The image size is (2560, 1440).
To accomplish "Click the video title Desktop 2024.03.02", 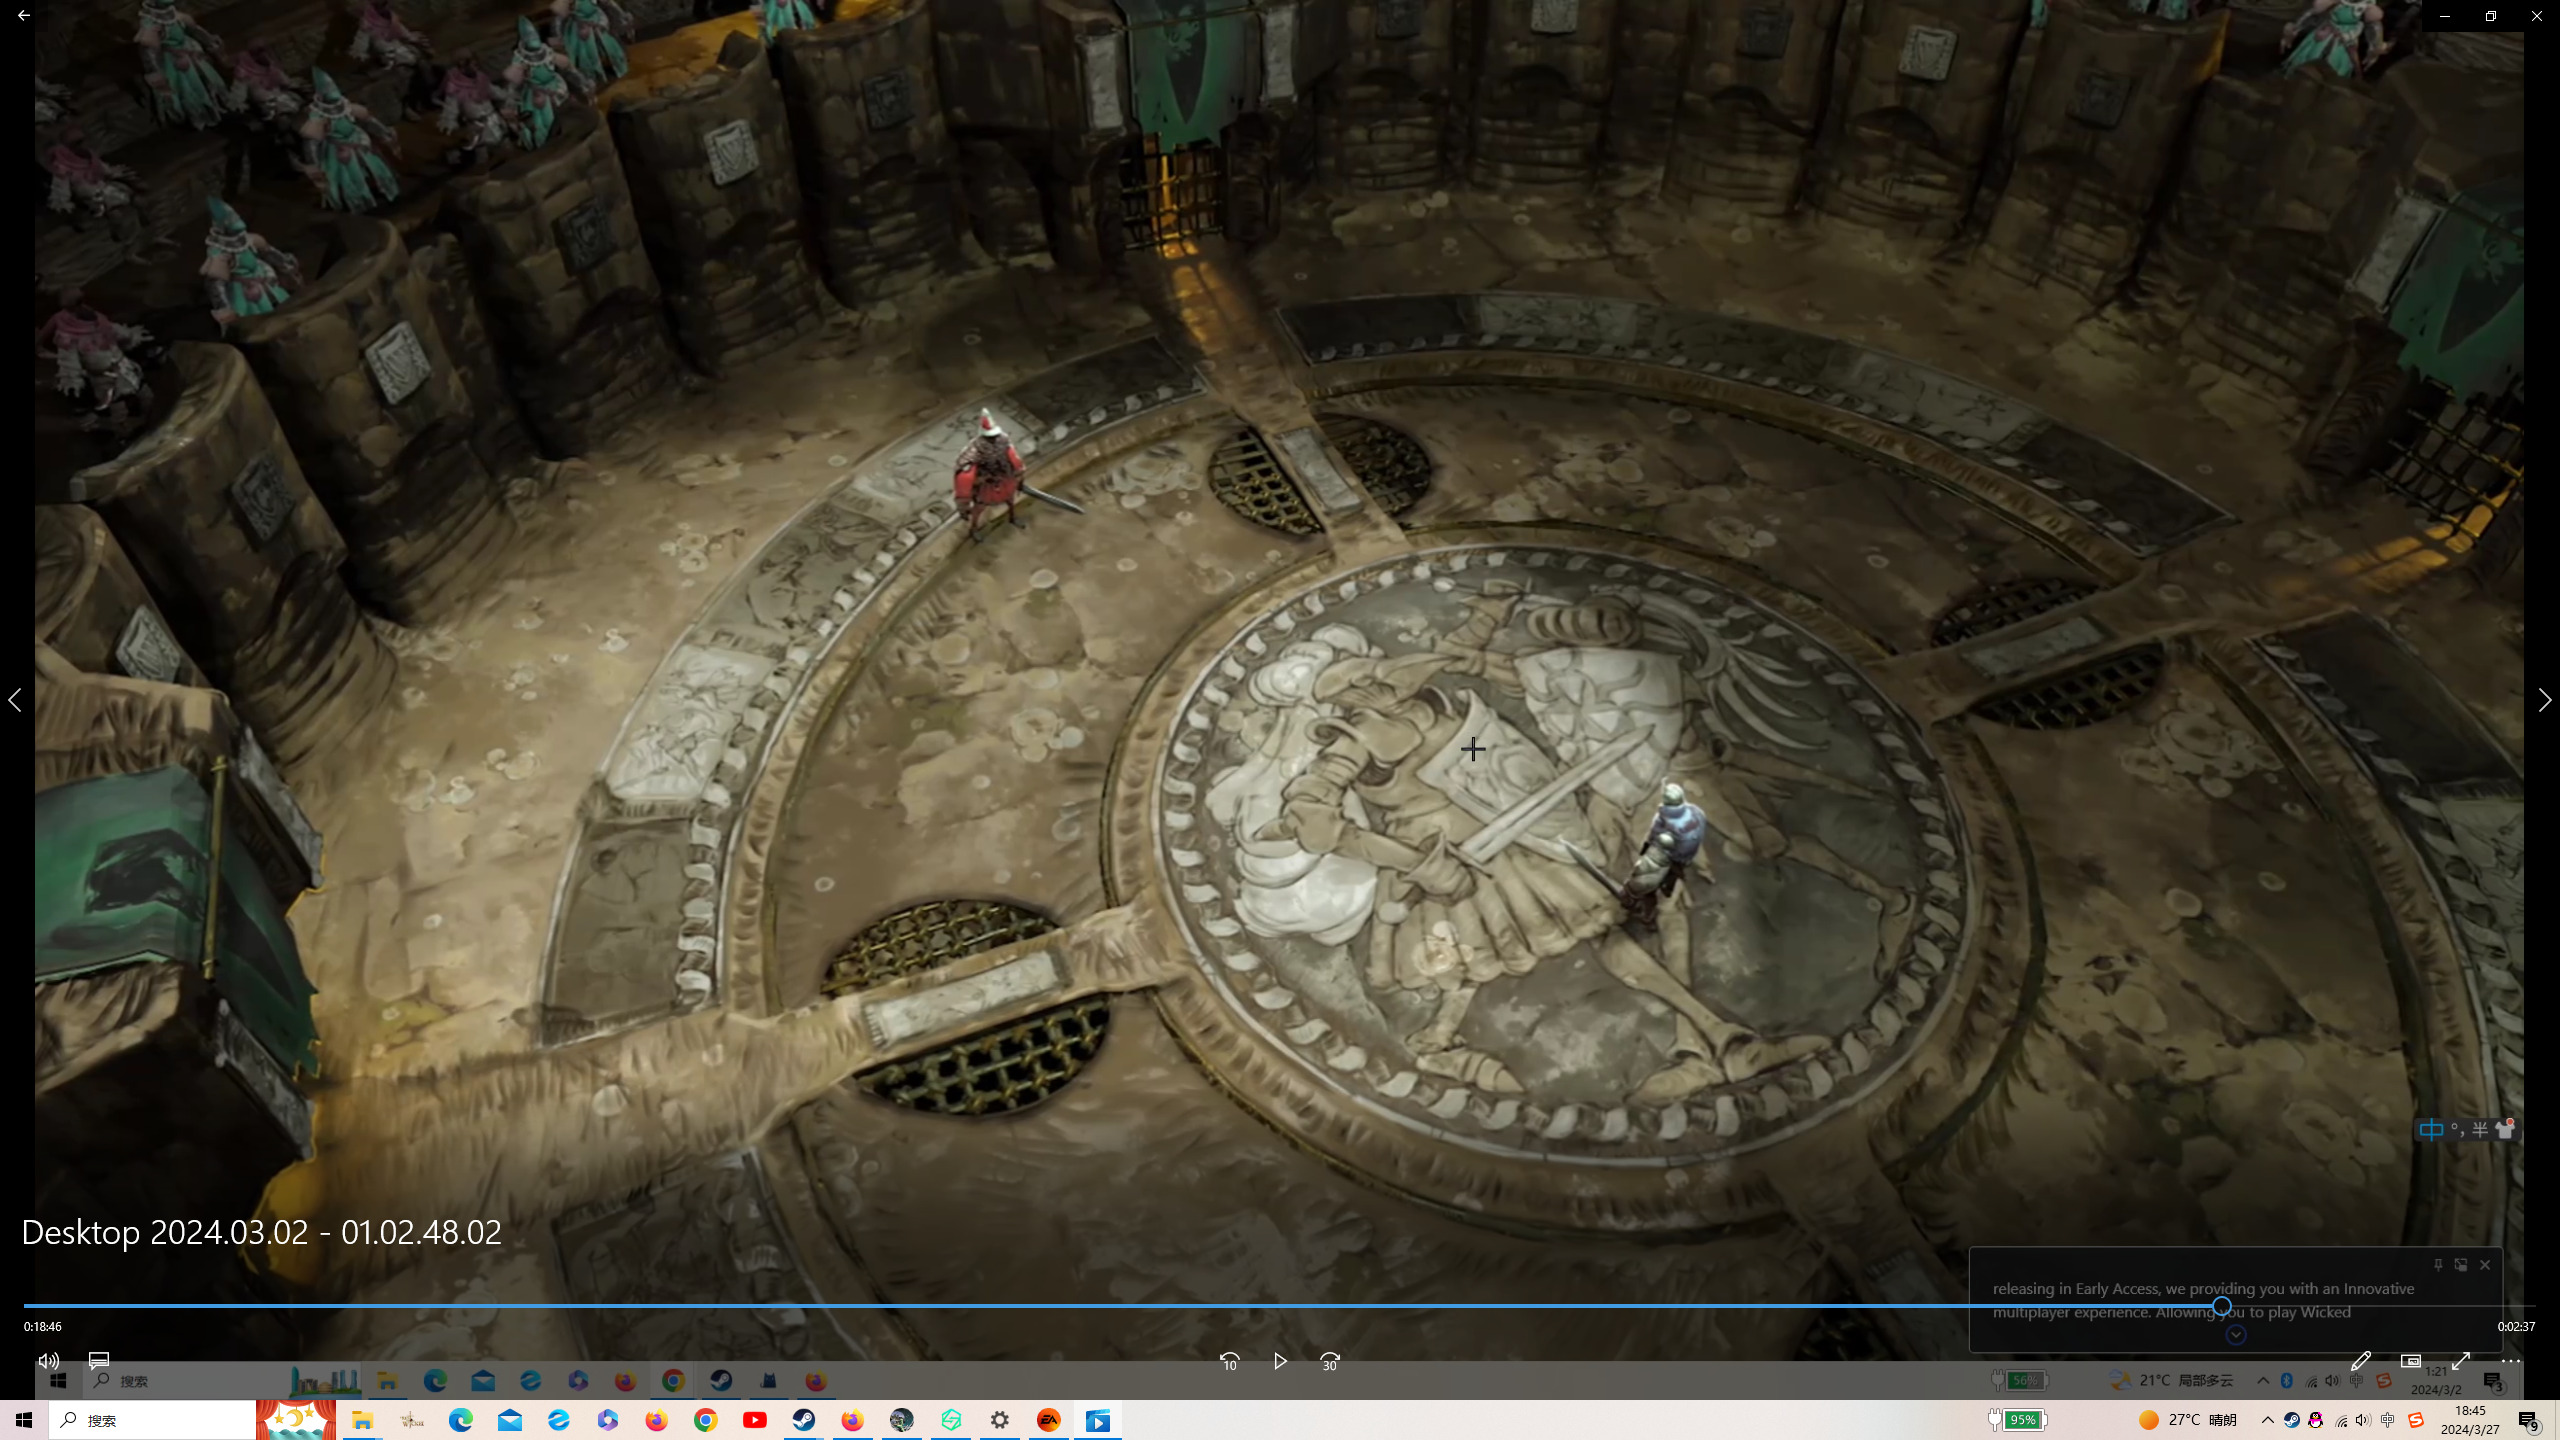I will tap(262, 1232).
